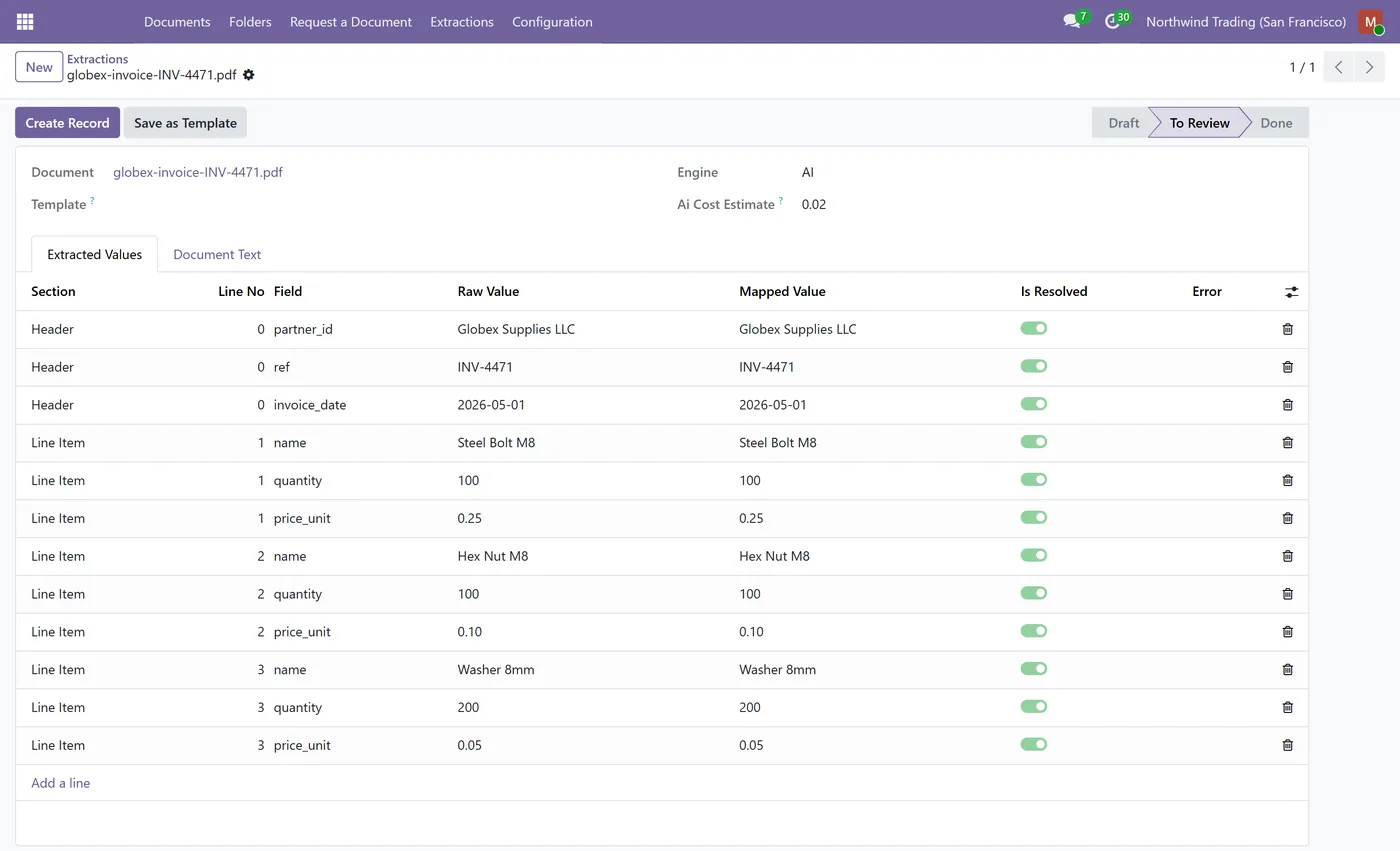Viewport: 1400px width, 851px height.
Task: Toggle Is Resolved for invoice_date row
Action: [1034, 404]
